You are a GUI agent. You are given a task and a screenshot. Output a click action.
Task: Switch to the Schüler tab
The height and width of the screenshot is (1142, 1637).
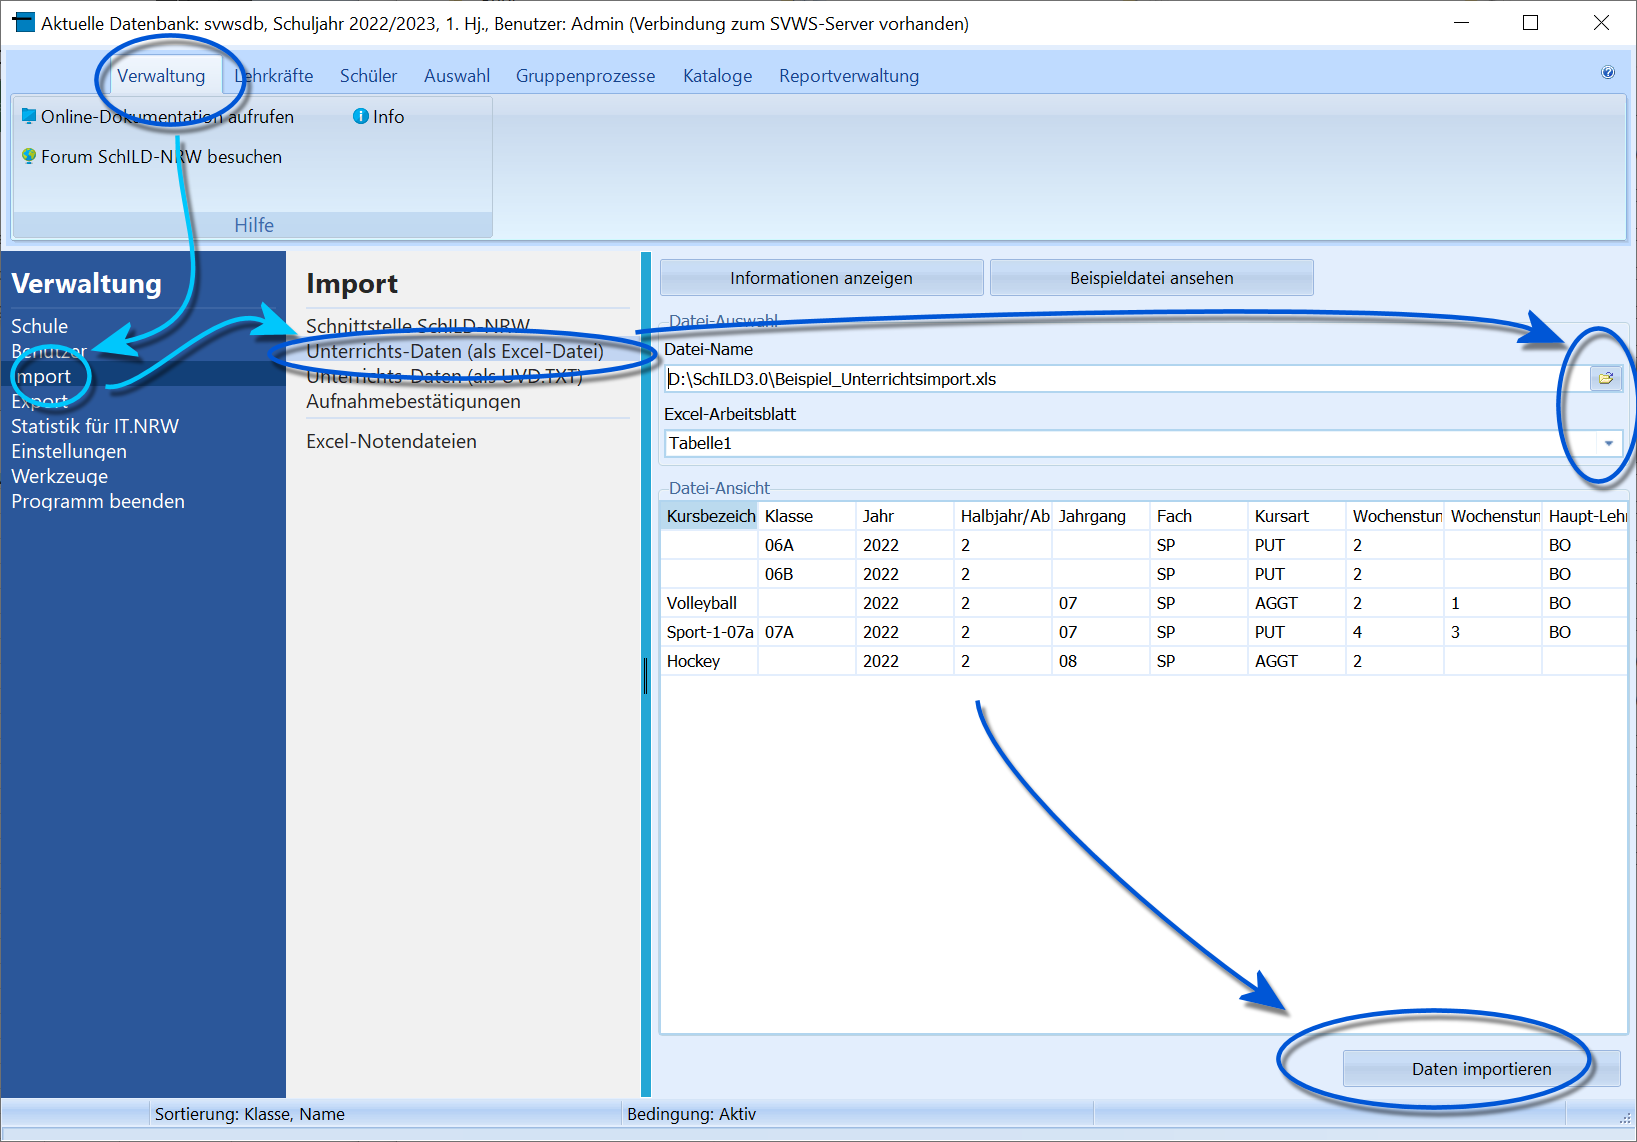[x=368, y=76]
